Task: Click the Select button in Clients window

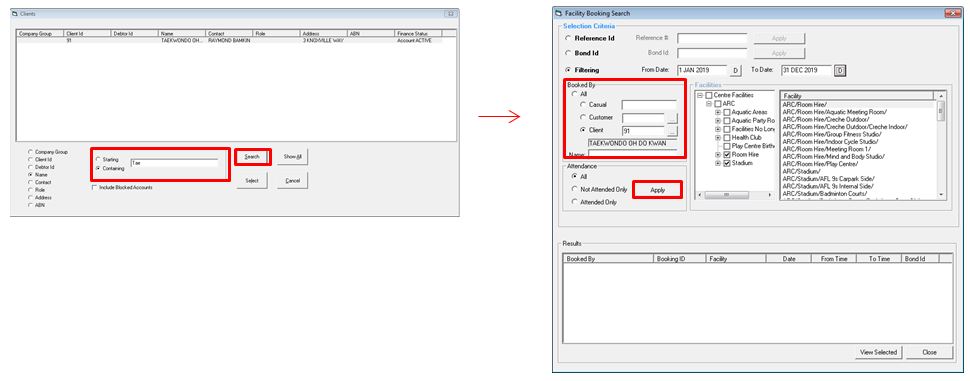Action: coord(252,181)
